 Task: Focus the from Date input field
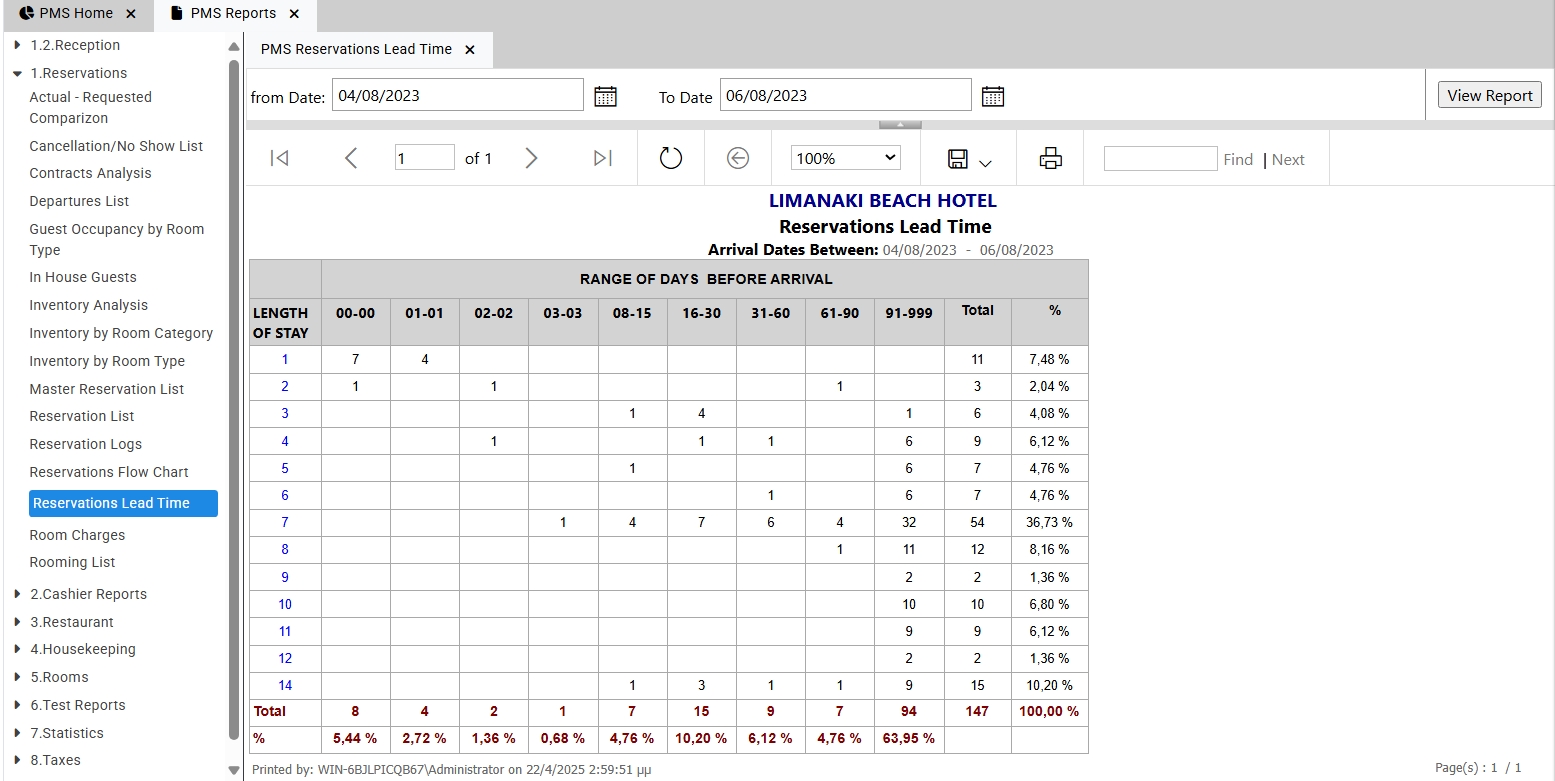pyautogui.click(x=457, y=95)
